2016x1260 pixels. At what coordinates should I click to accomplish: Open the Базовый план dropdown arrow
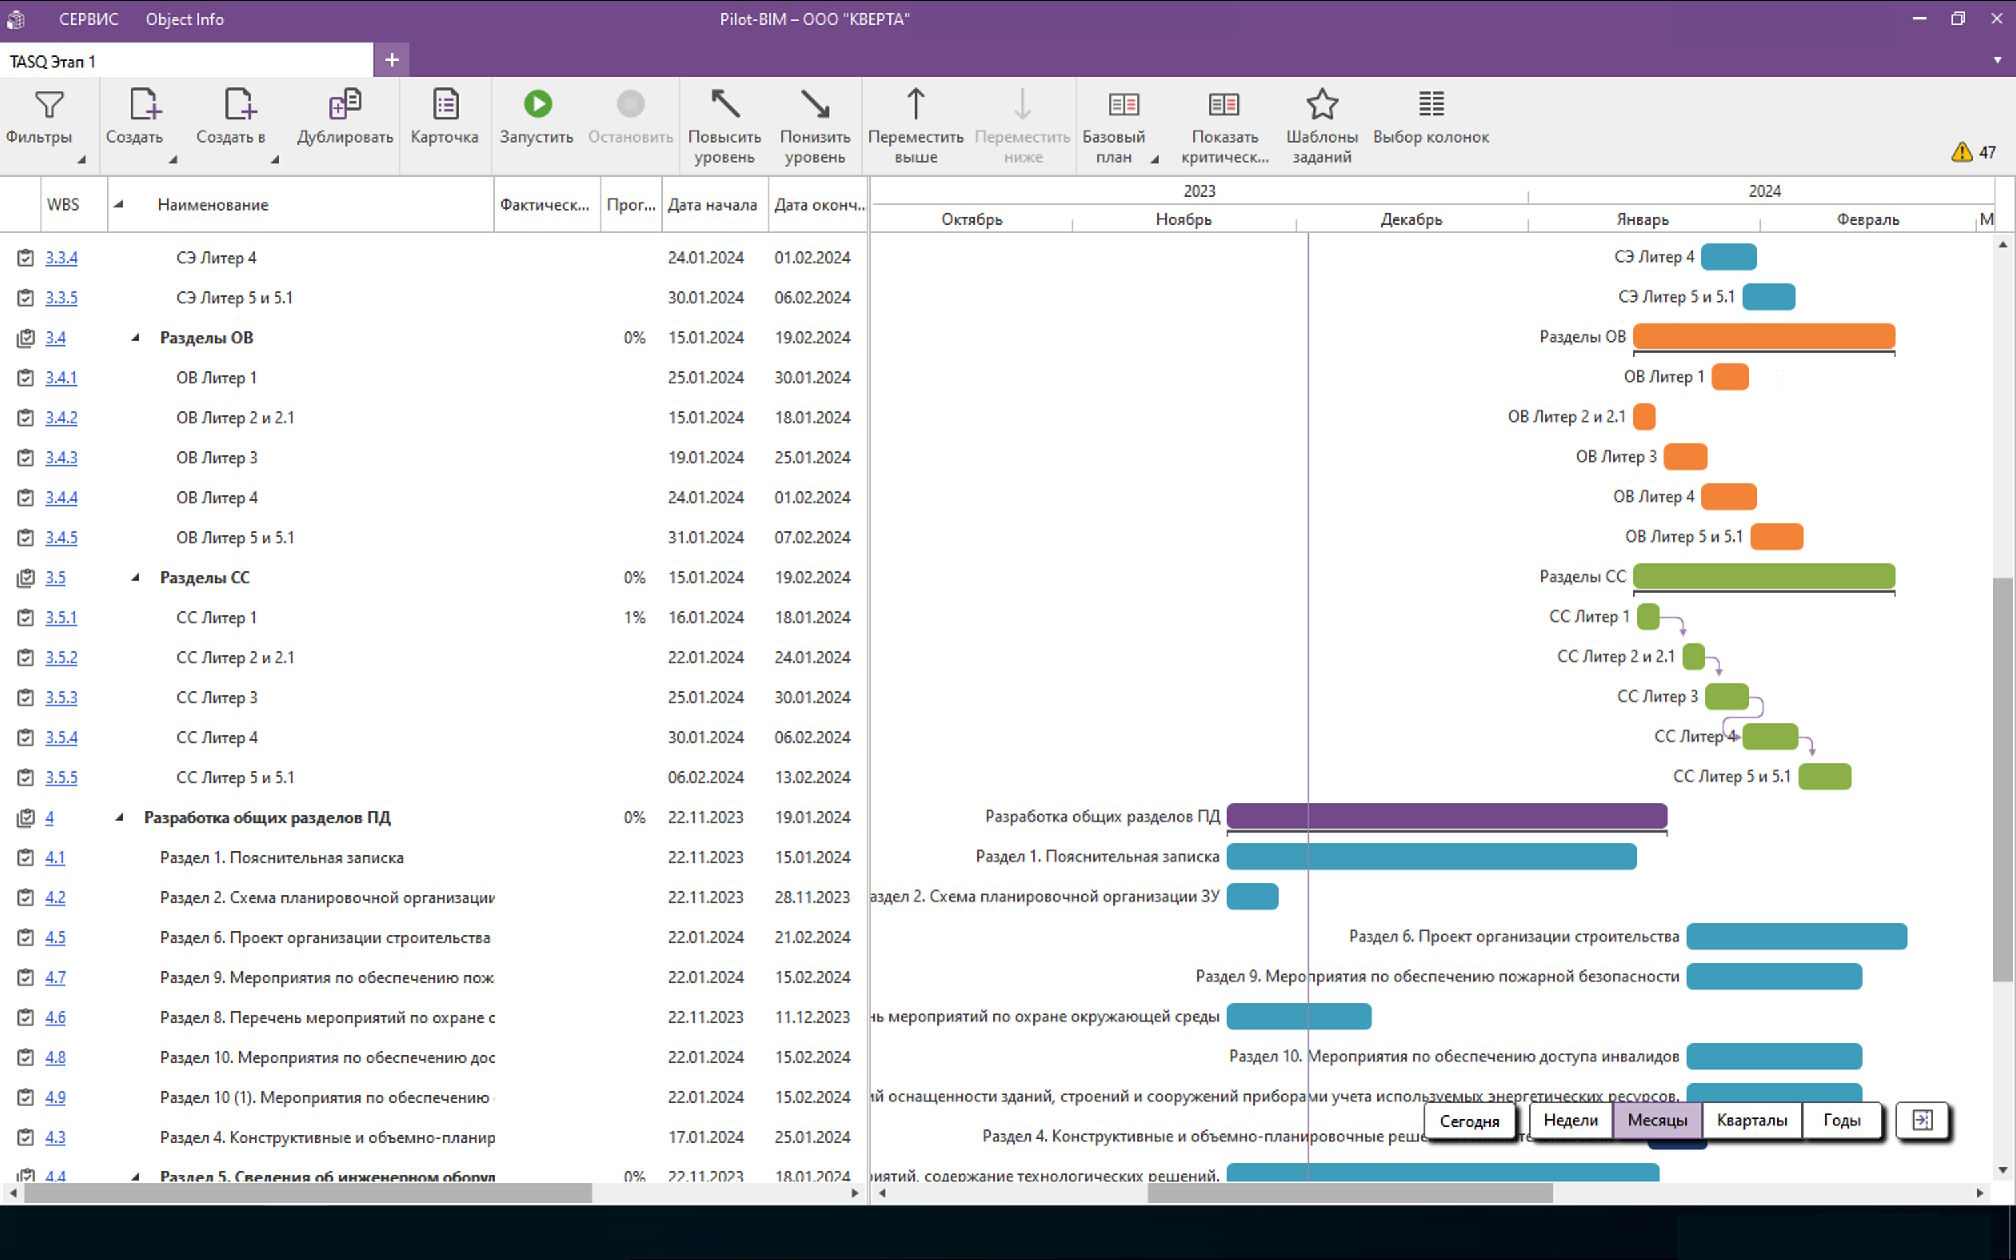(x=1154, y=159)
